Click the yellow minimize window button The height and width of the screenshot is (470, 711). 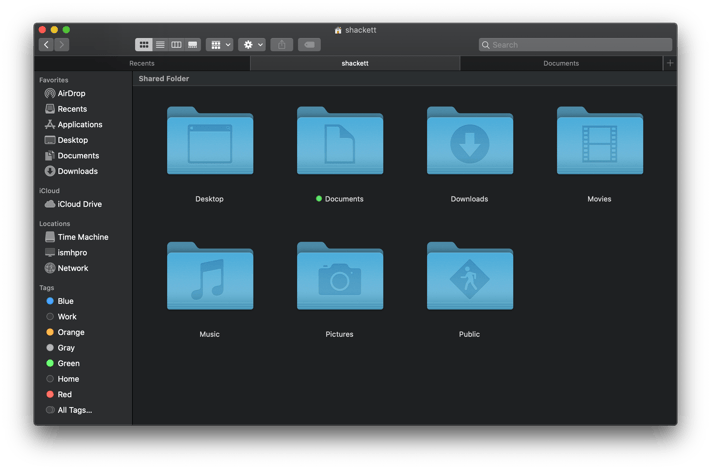point(54,30)
